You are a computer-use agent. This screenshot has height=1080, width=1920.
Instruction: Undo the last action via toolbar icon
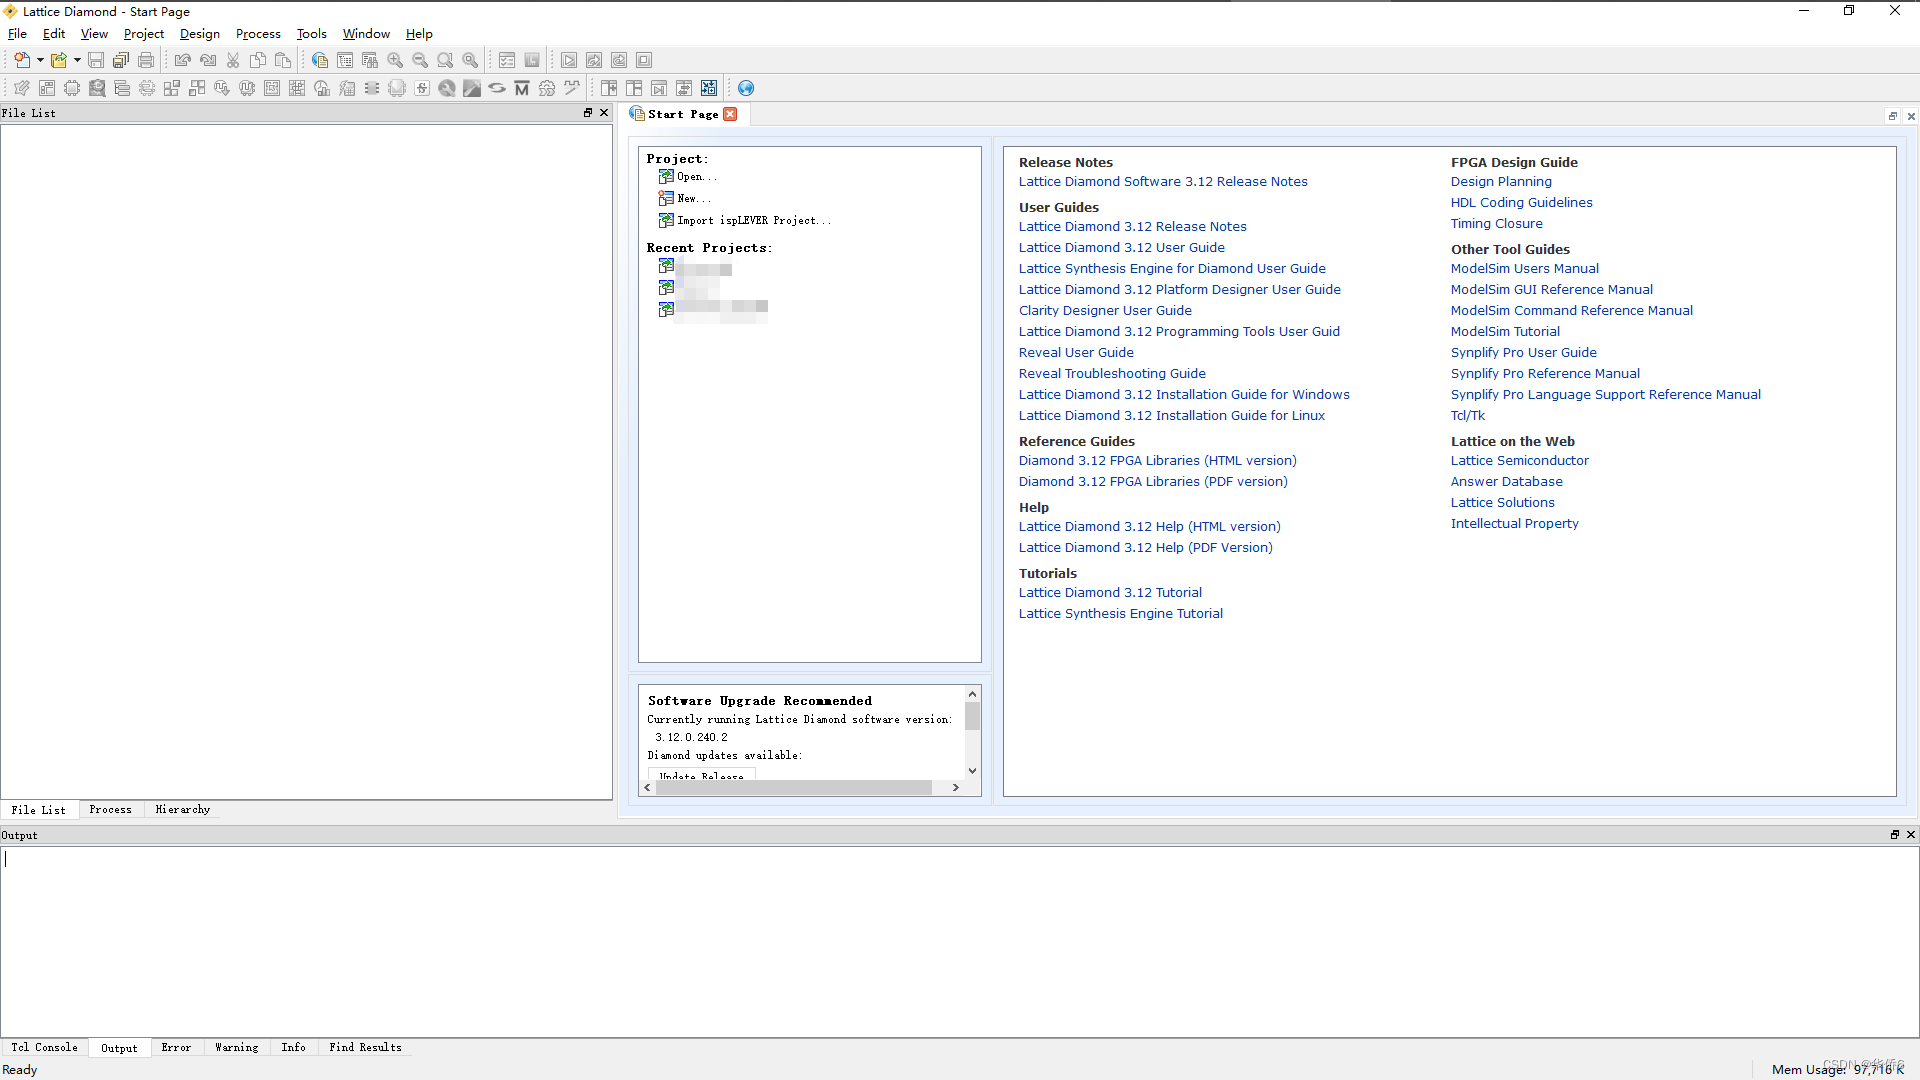(182, 60)
